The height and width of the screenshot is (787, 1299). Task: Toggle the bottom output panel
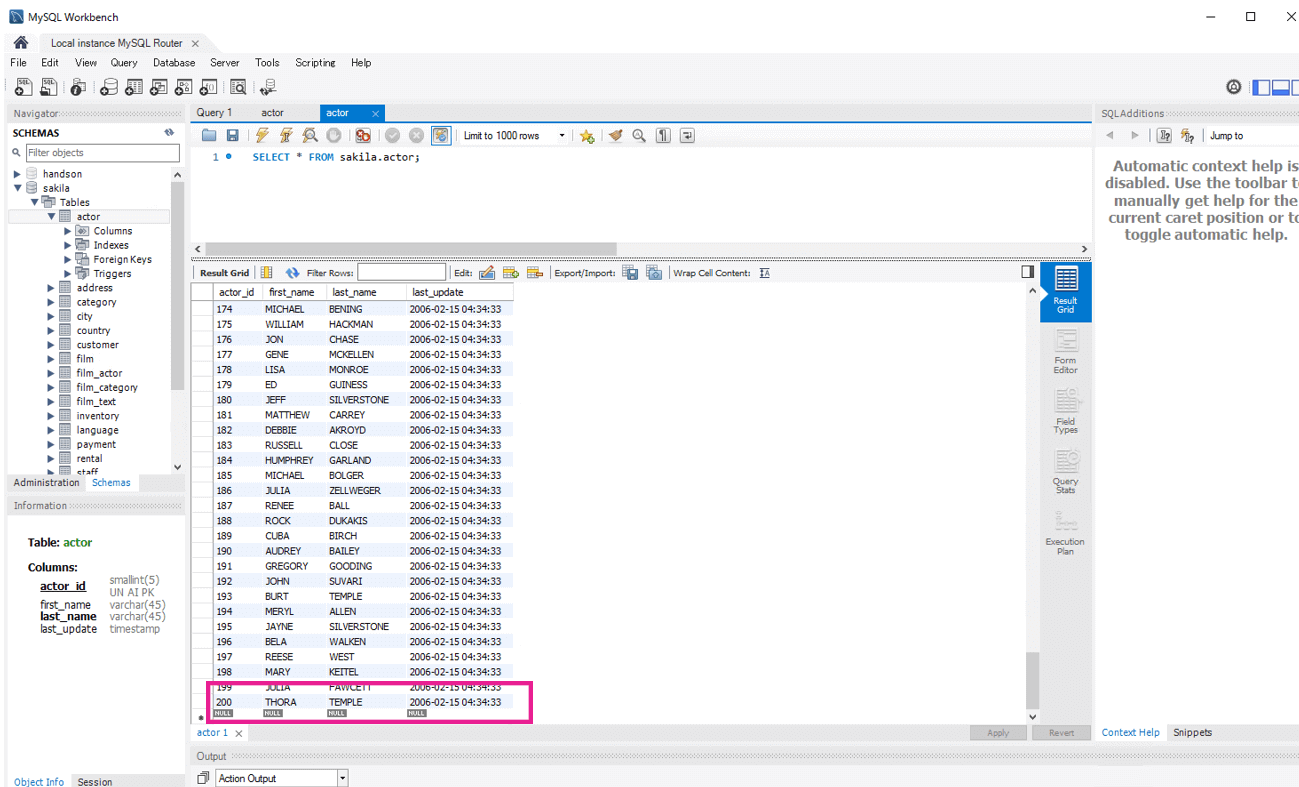click(1280, 88)
